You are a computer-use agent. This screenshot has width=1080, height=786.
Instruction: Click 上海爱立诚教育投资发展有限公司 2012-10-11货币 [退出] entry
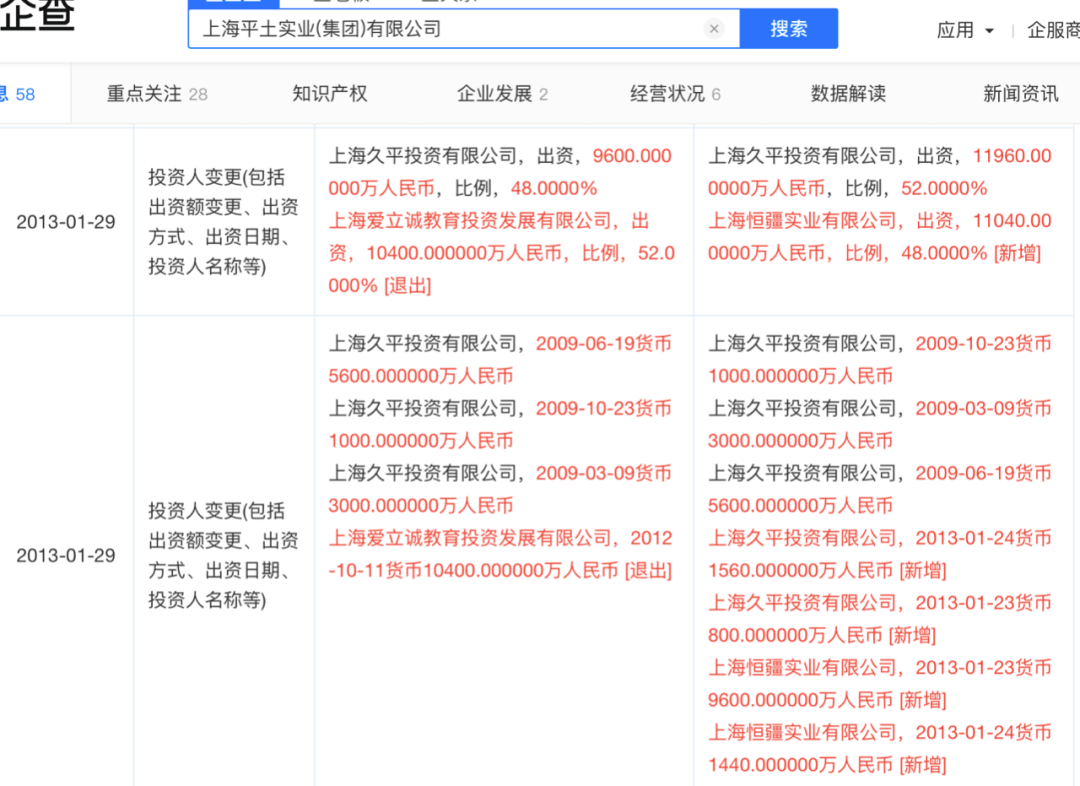tap(500, 554)
